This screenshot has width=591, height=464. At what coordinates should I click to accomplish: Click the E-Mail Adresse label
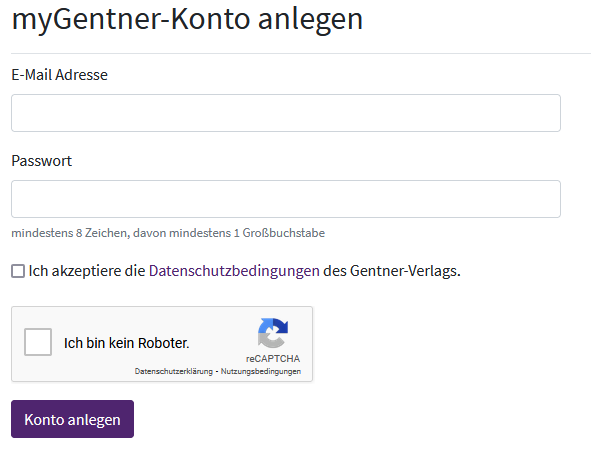click(x=59, y=75)
